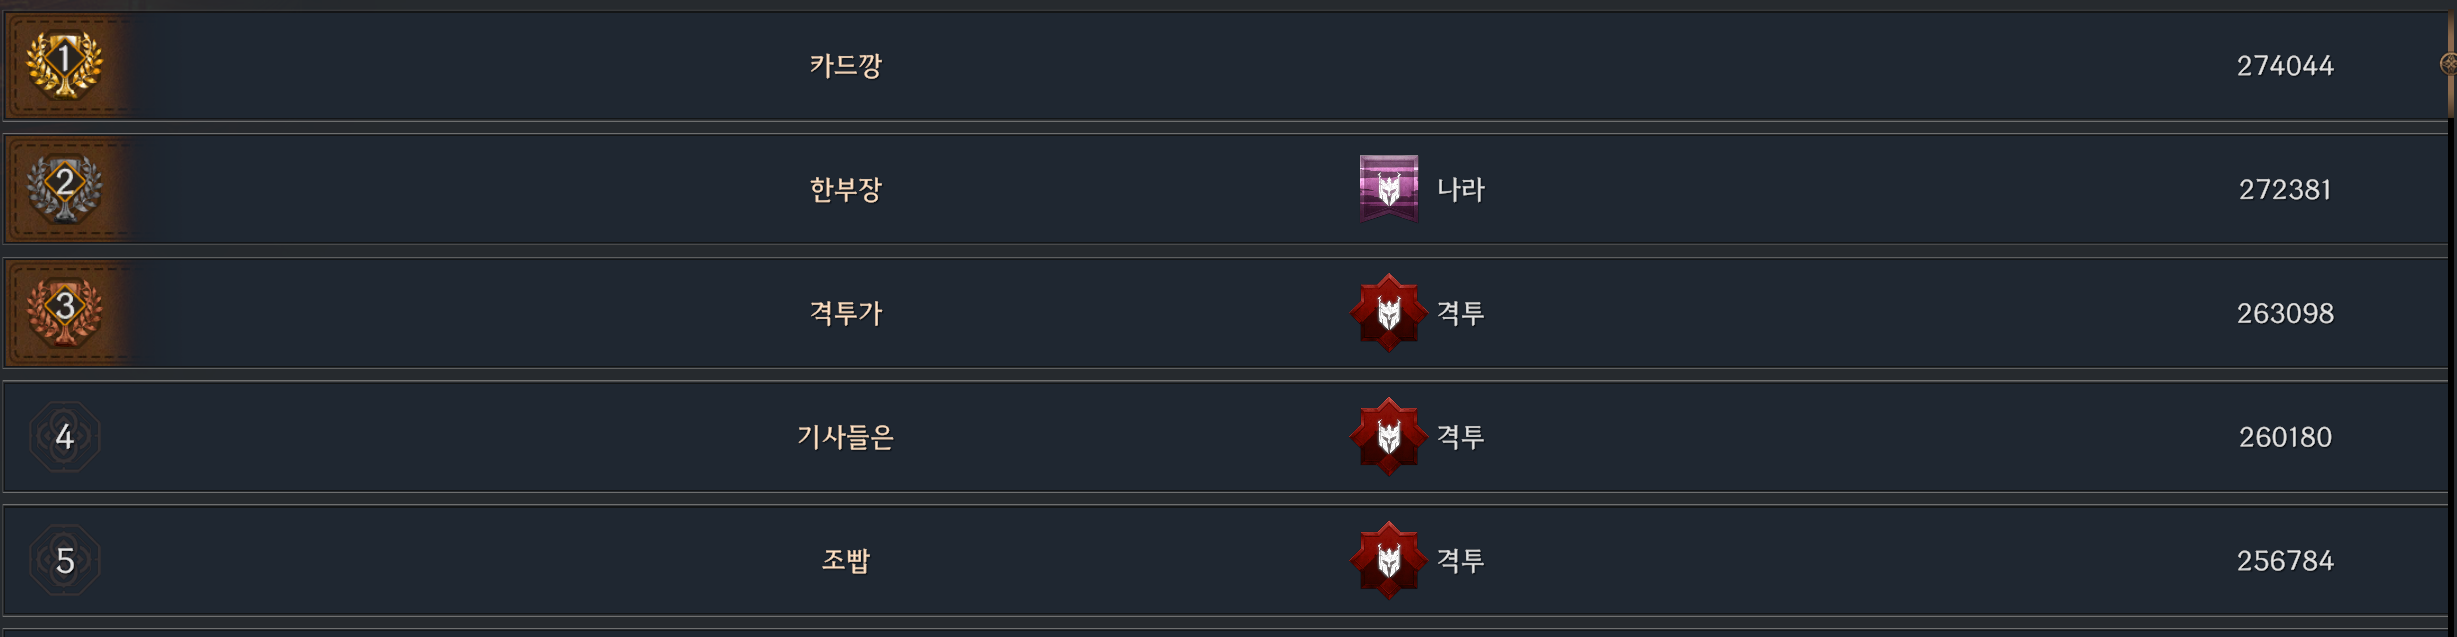Screen dimensions: 2457x637
Task: Select player name 조밥
Action: coord(845,560)
